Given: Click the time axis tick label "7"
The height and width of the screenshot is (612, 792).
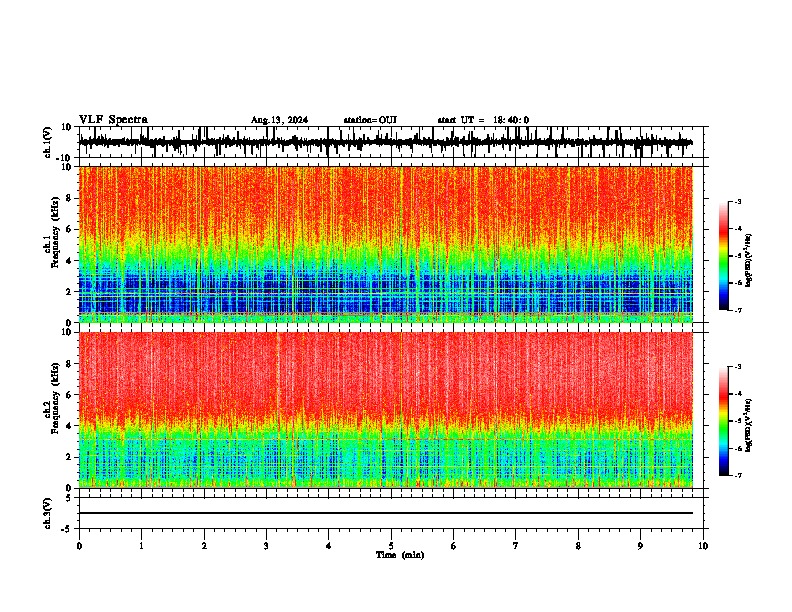Looking at the screenshot, I should click(516, 546).
